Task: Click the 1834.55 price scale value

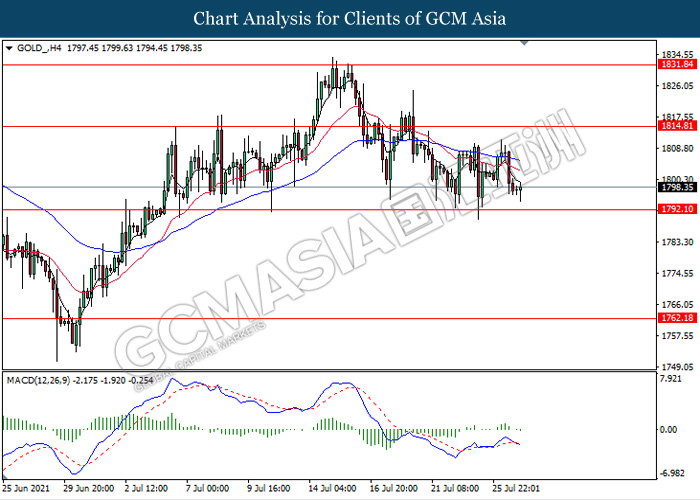Action: [x=678, y=54]
